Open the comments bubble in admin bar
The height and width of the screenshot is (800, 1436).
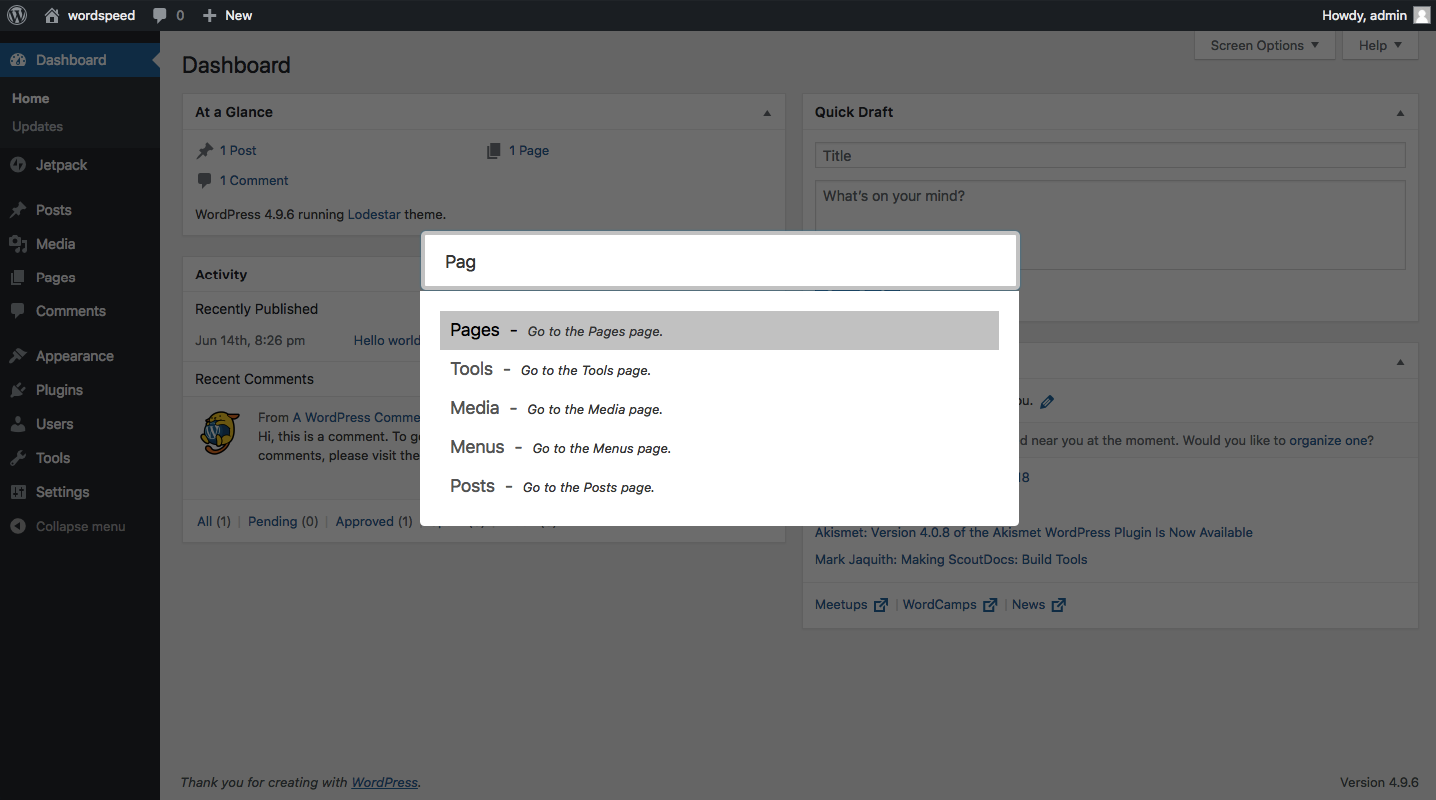point(160,16)
